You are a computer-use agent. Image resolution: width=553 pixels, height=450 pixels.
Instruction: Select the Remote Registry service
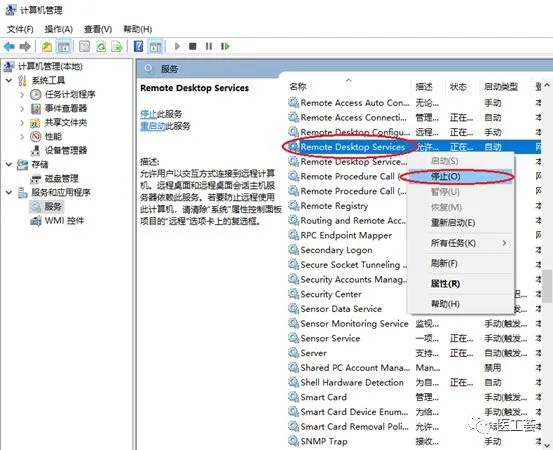click(334, 206)
